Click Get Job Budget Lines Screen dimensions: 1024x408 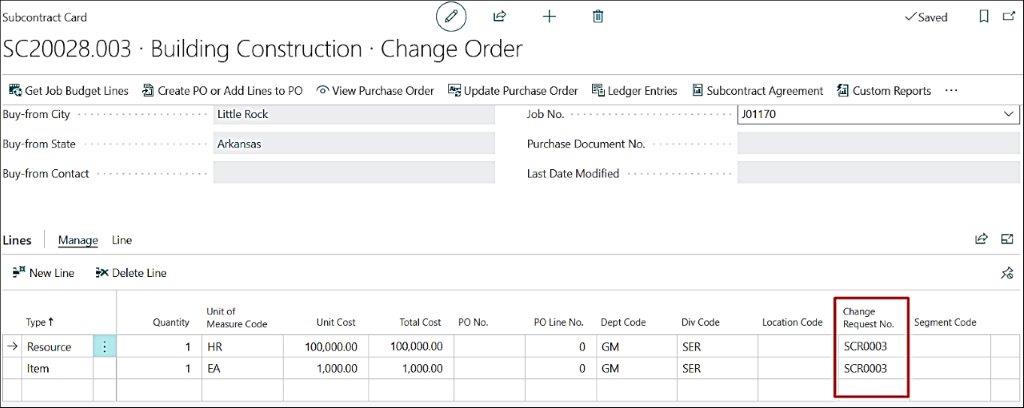tap(69, 91)
